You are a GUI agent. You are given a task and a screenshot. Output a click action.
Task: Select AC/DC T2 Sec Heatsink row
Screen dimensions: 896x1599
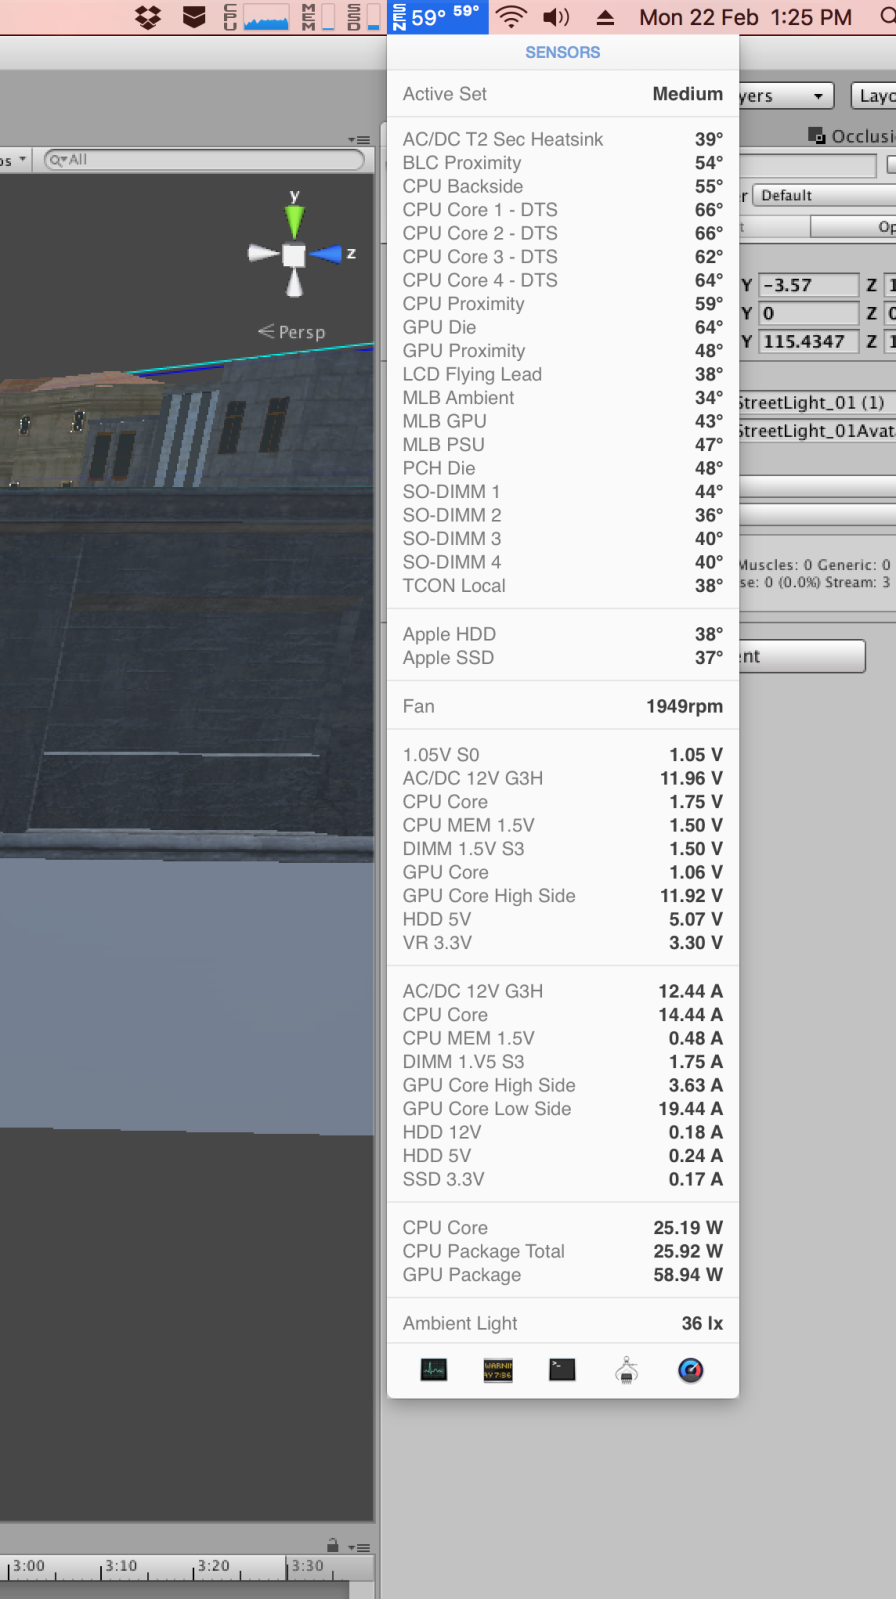[x=563, y=139]
